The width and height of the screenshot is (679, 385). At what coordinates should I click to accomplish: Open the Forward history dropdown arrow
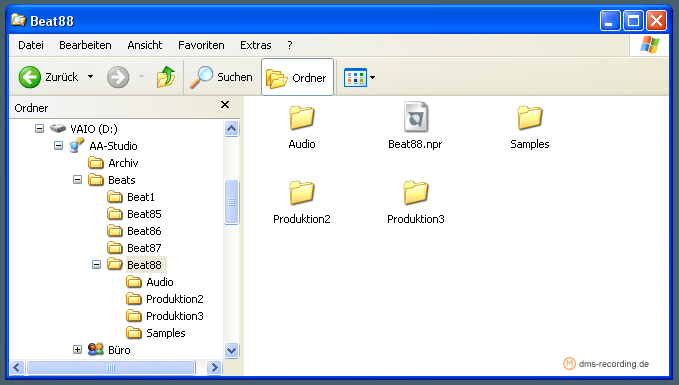click(x=141, y=77)
